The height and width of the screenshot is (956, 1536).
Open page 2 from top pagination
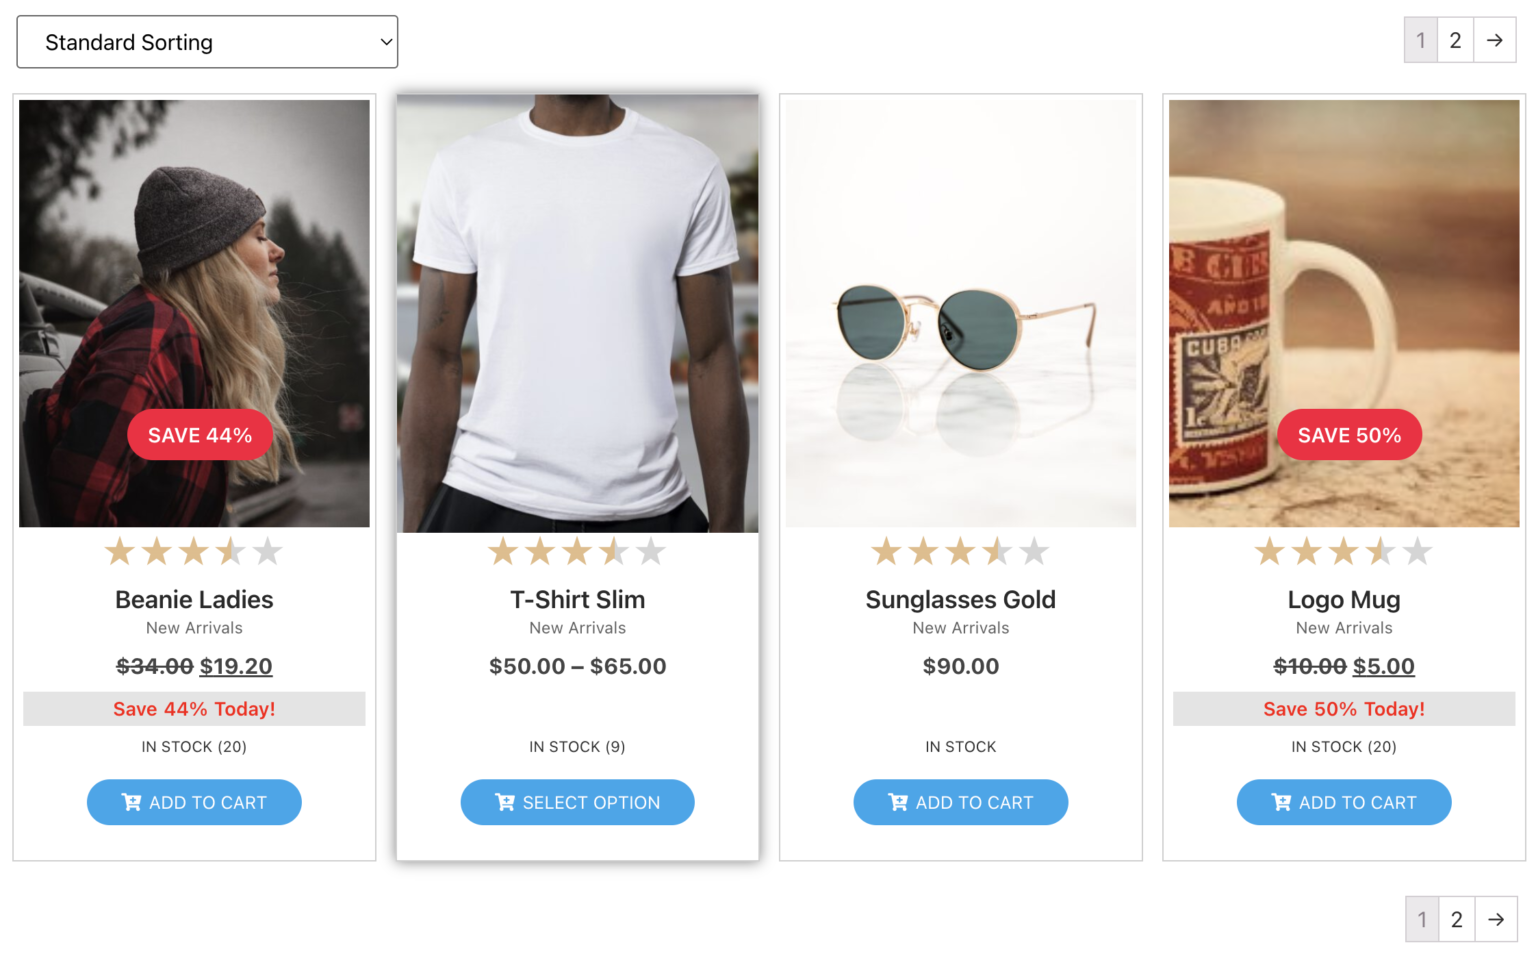(x=1455, y=41)
